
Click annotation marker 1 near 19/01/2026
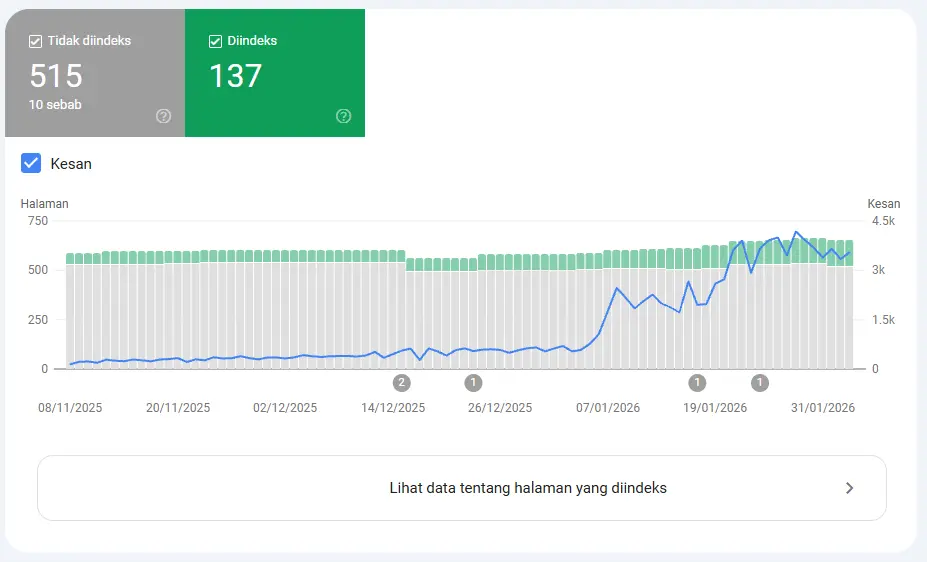point(697,382)
